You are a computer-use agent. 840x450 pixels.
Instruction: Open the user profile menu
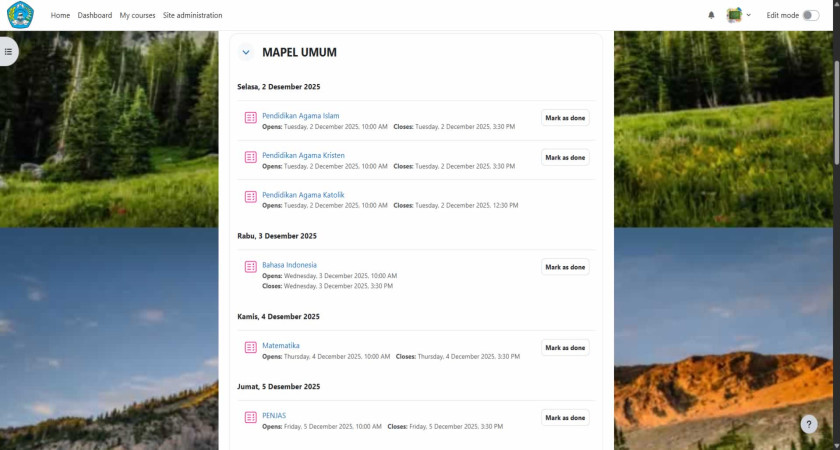[739, 15]
